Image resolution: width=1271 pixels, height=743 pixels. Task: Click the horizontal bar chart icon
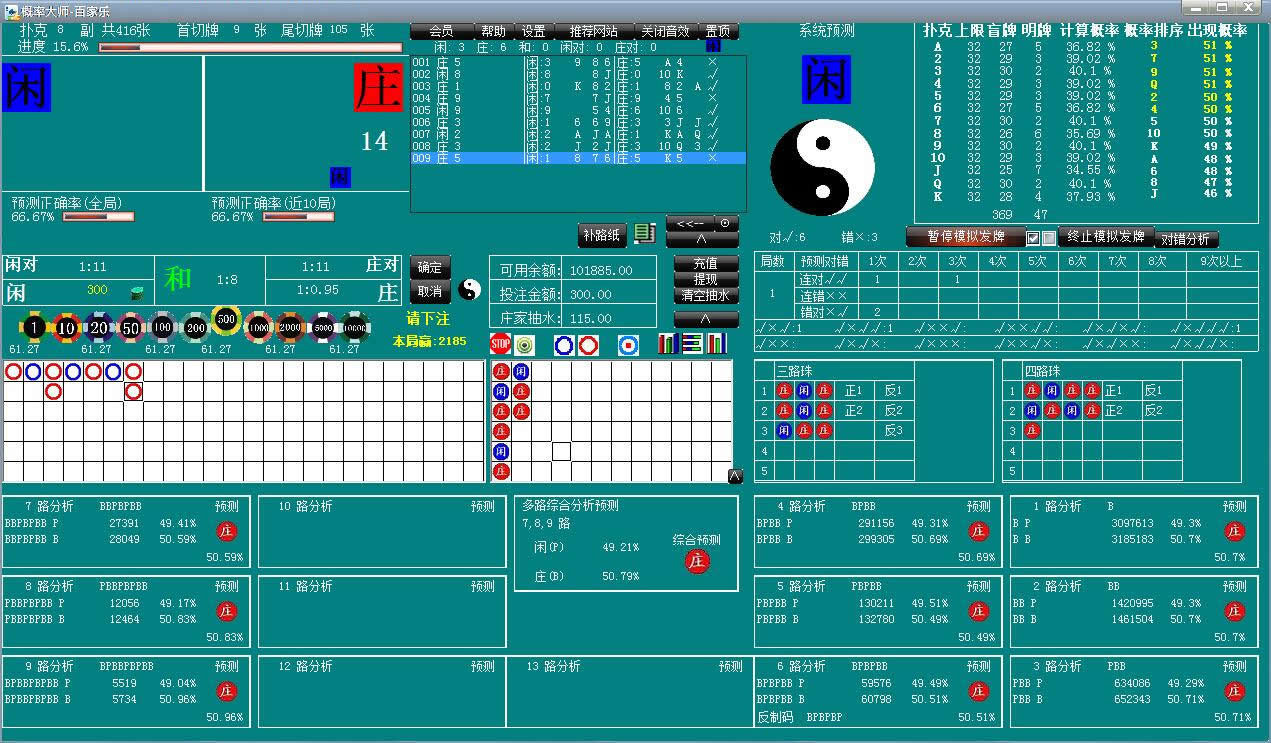click(692, 344)
